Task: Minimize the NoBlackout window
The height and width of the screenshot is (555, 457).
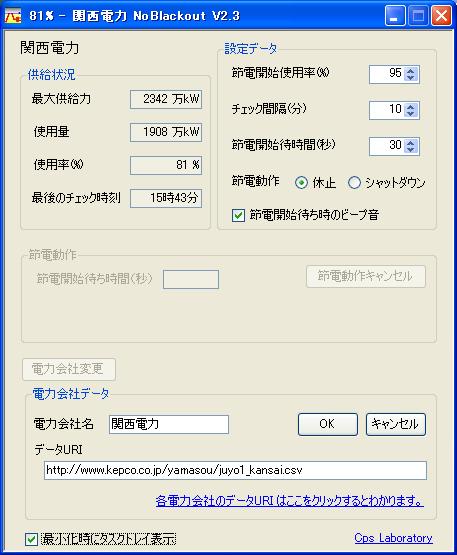Action: (395, 16)
